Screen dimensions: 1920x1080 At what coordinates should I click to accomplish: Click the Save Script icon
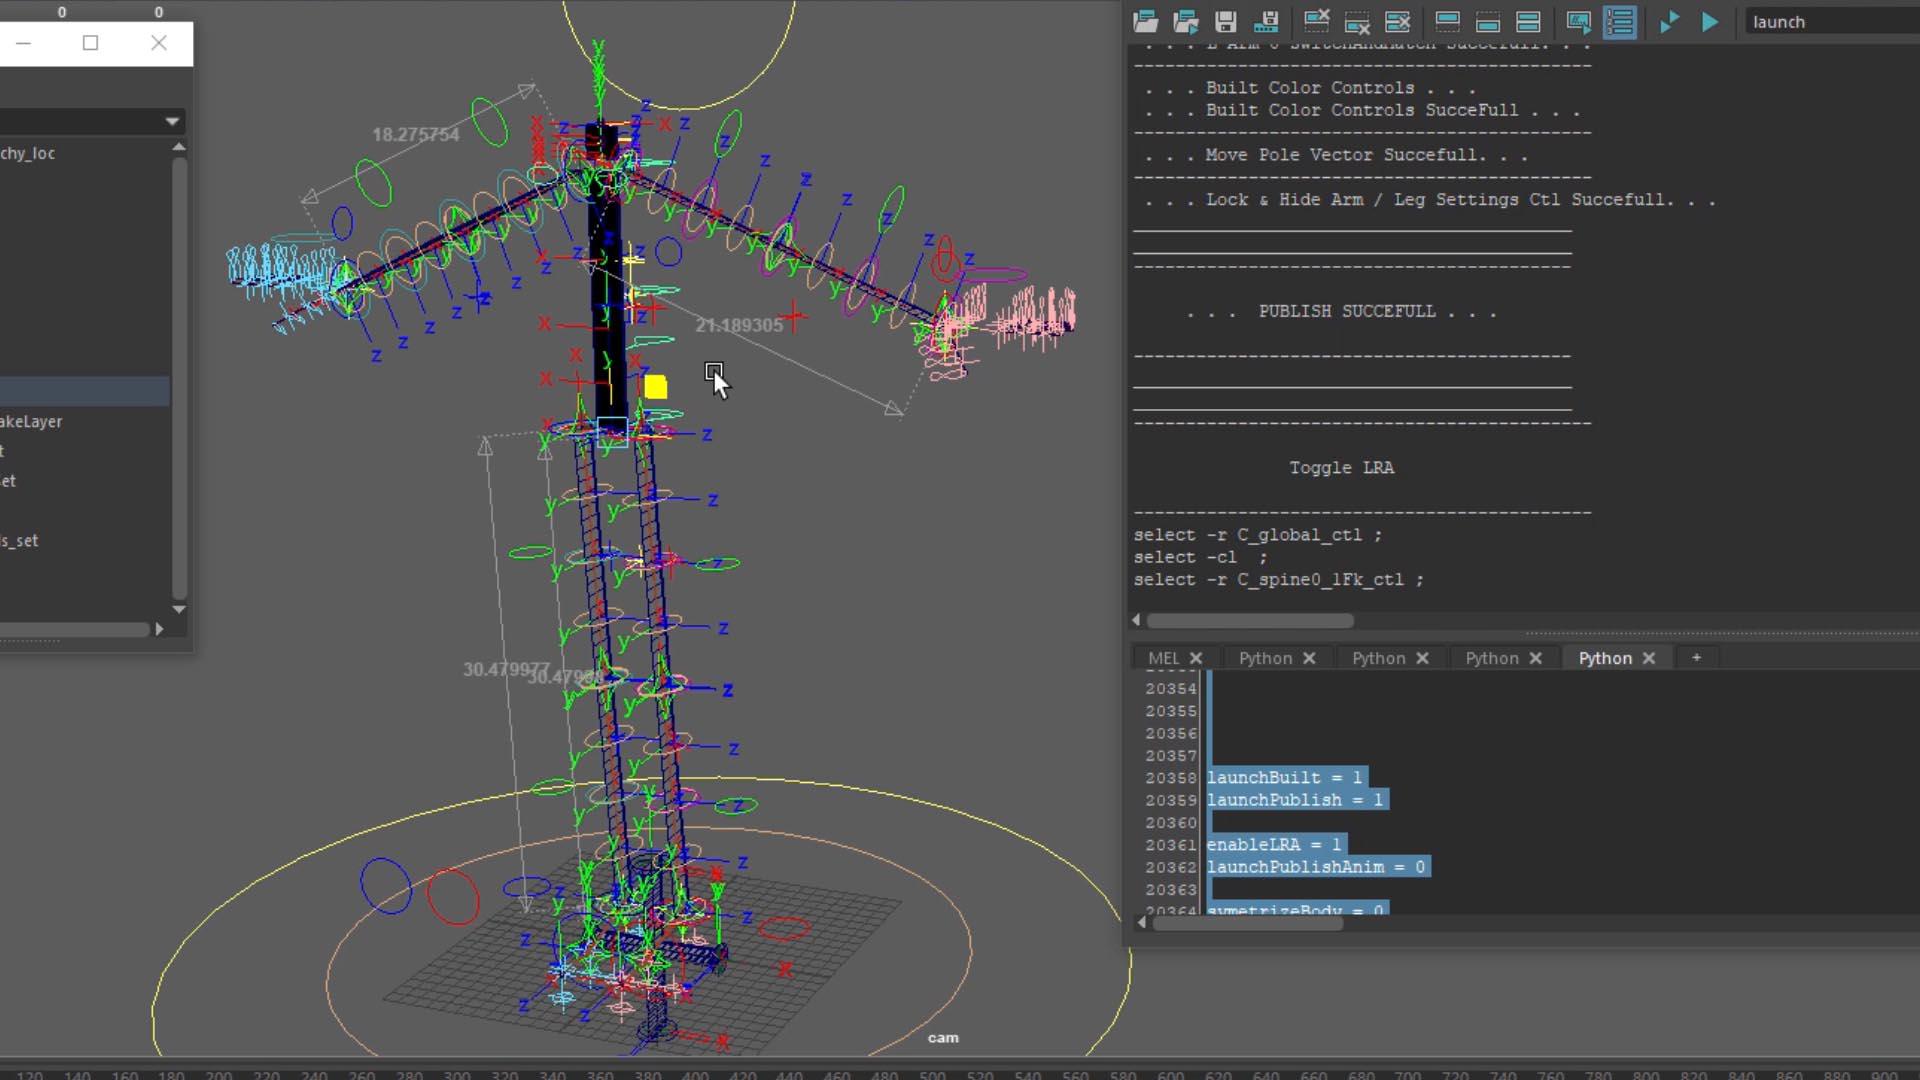(1226, 22)
